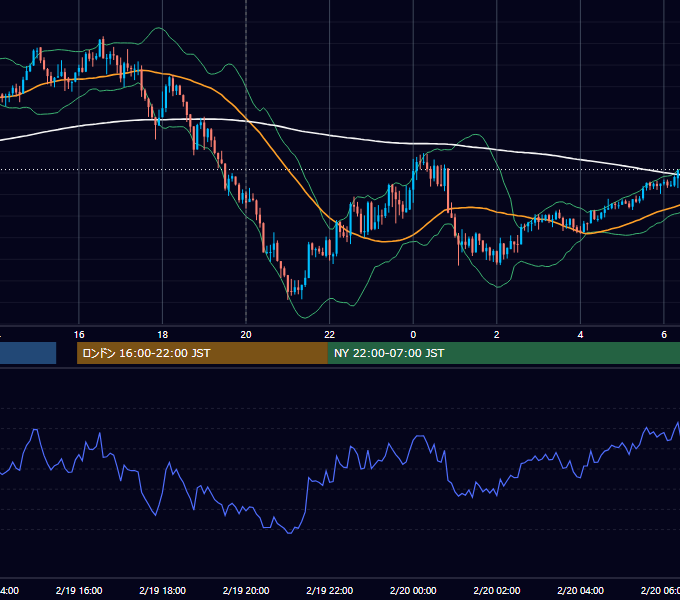The width and height of the screenshot is (680, 600).
Task: Click the 2/20 00:00 date label
Action: click(x=413, y=590)
